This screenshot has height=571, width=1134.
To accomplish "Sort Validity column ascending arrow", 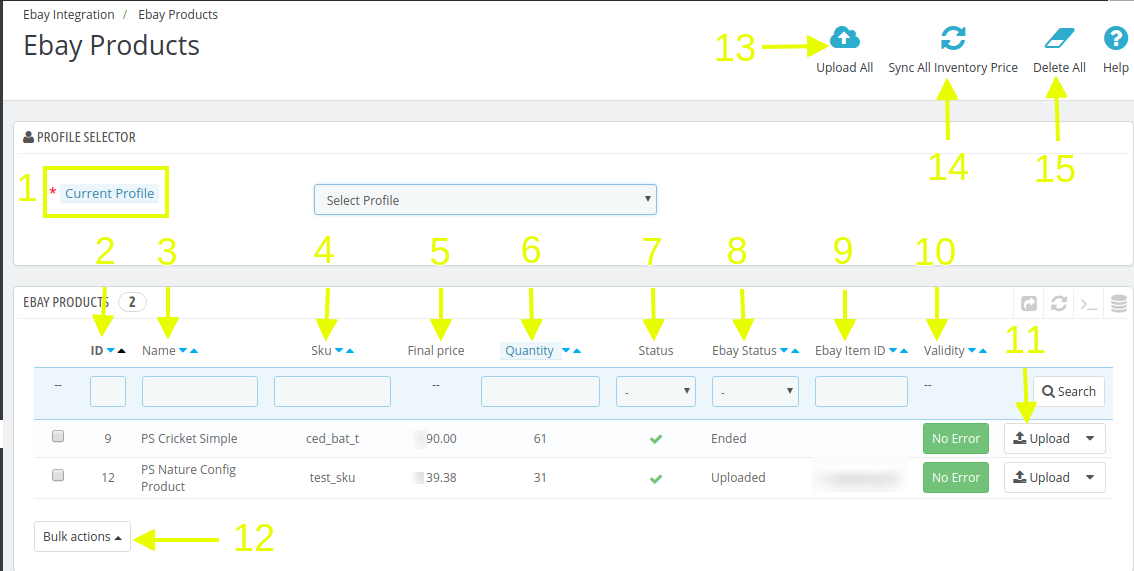I will click(983, 351).
